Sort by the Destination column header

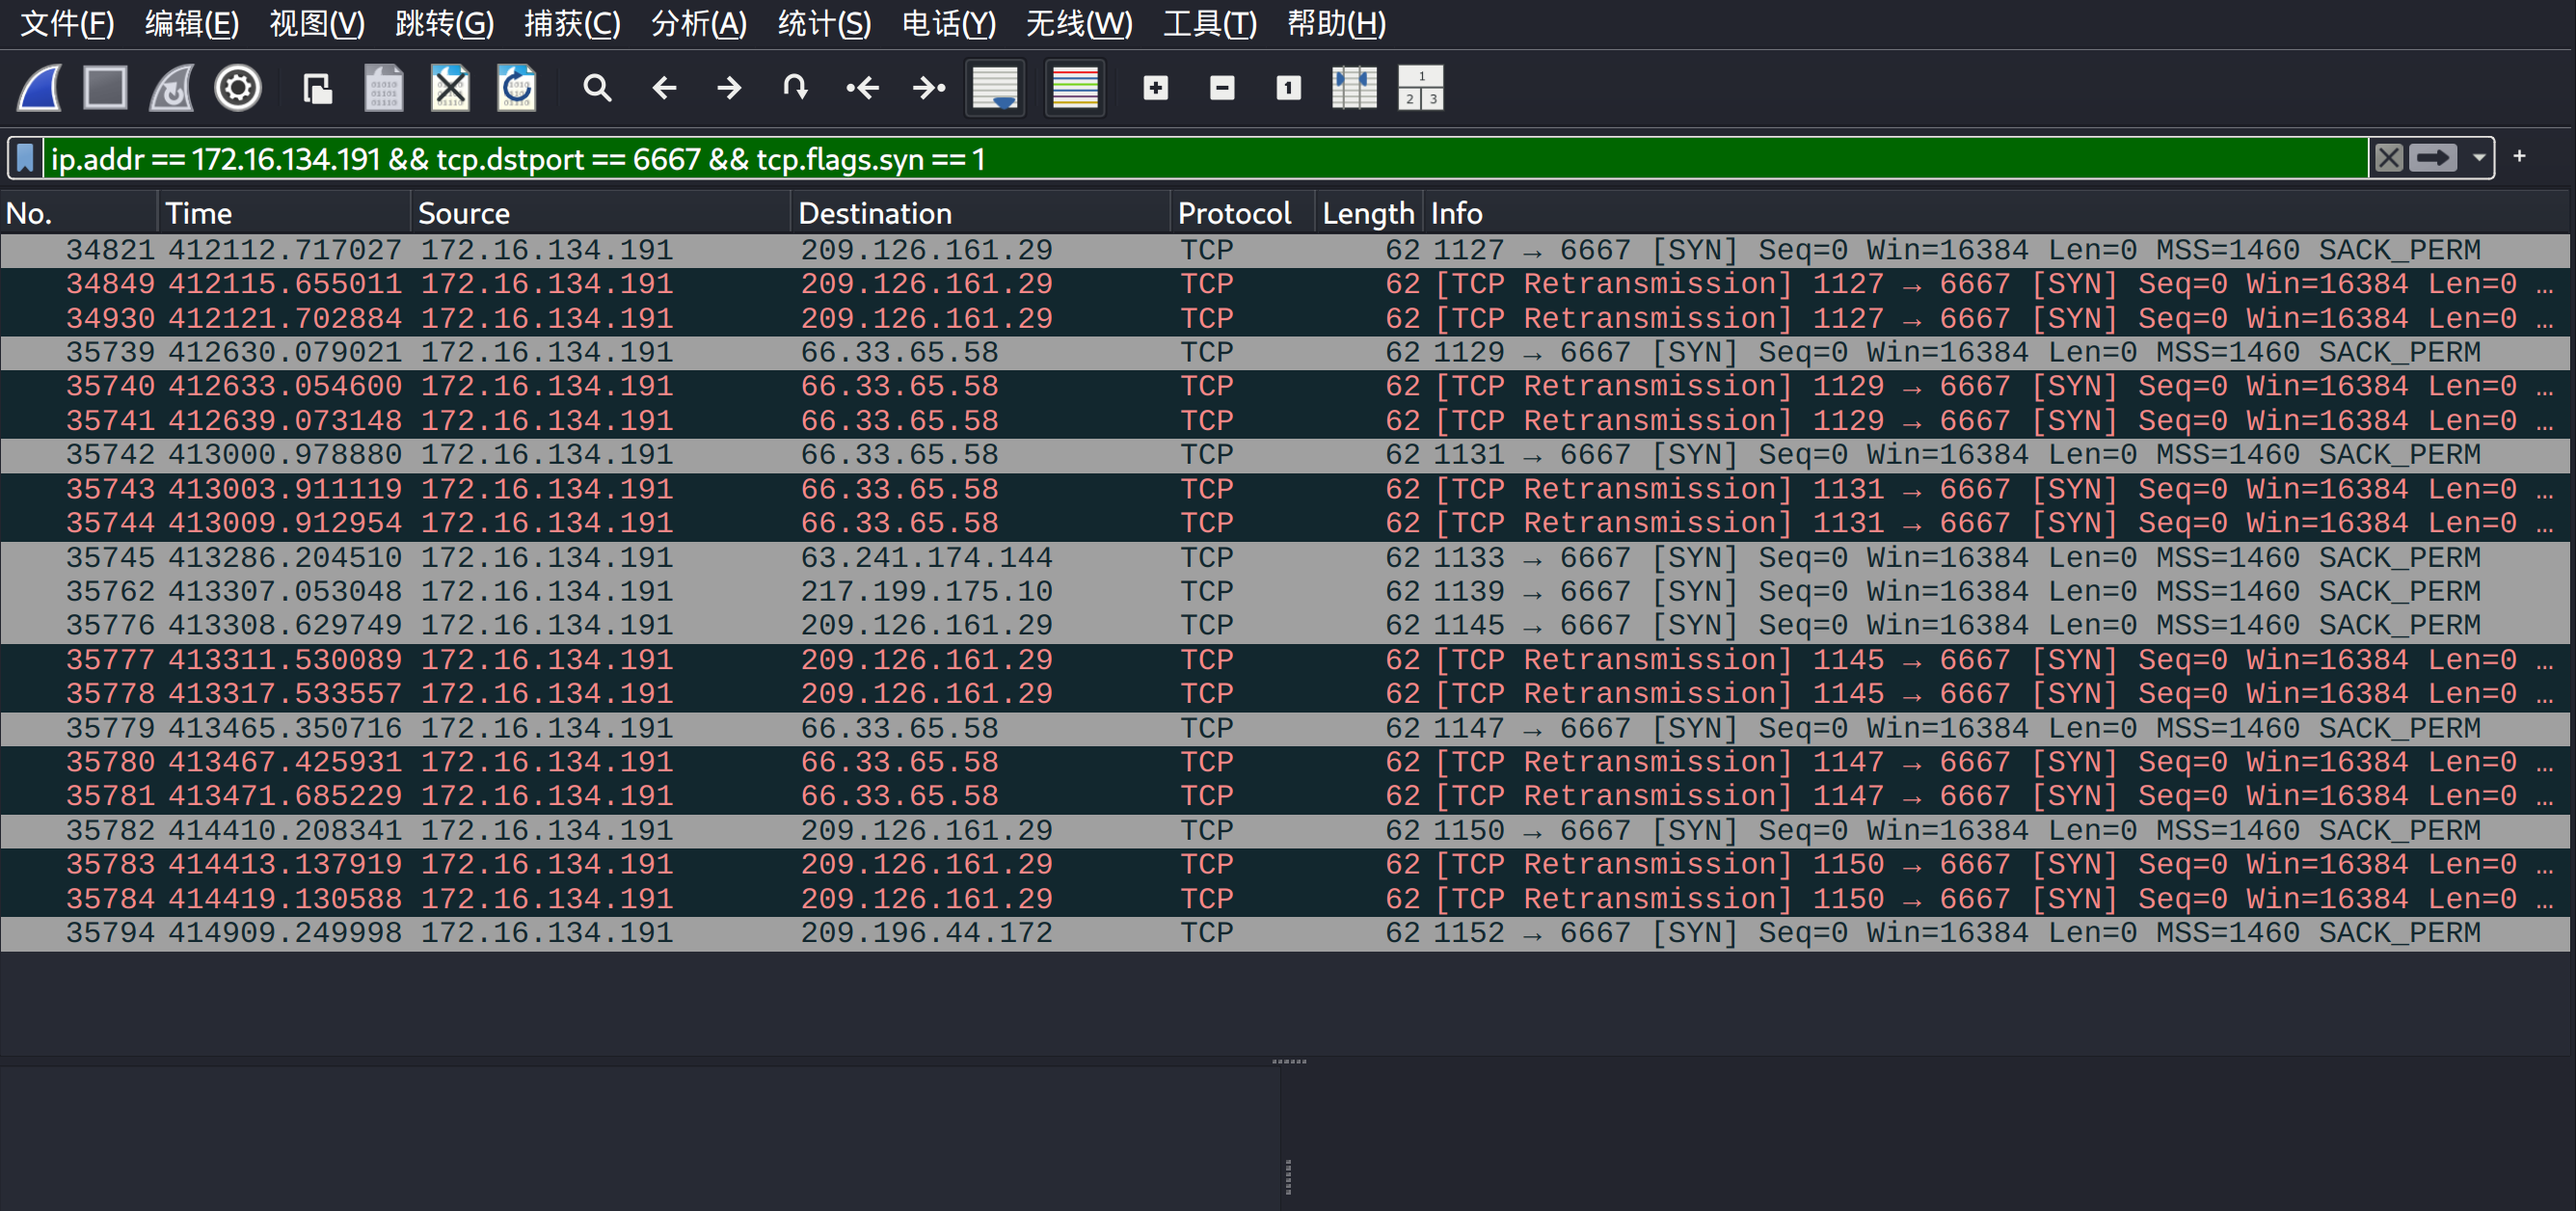pos(874,213)
